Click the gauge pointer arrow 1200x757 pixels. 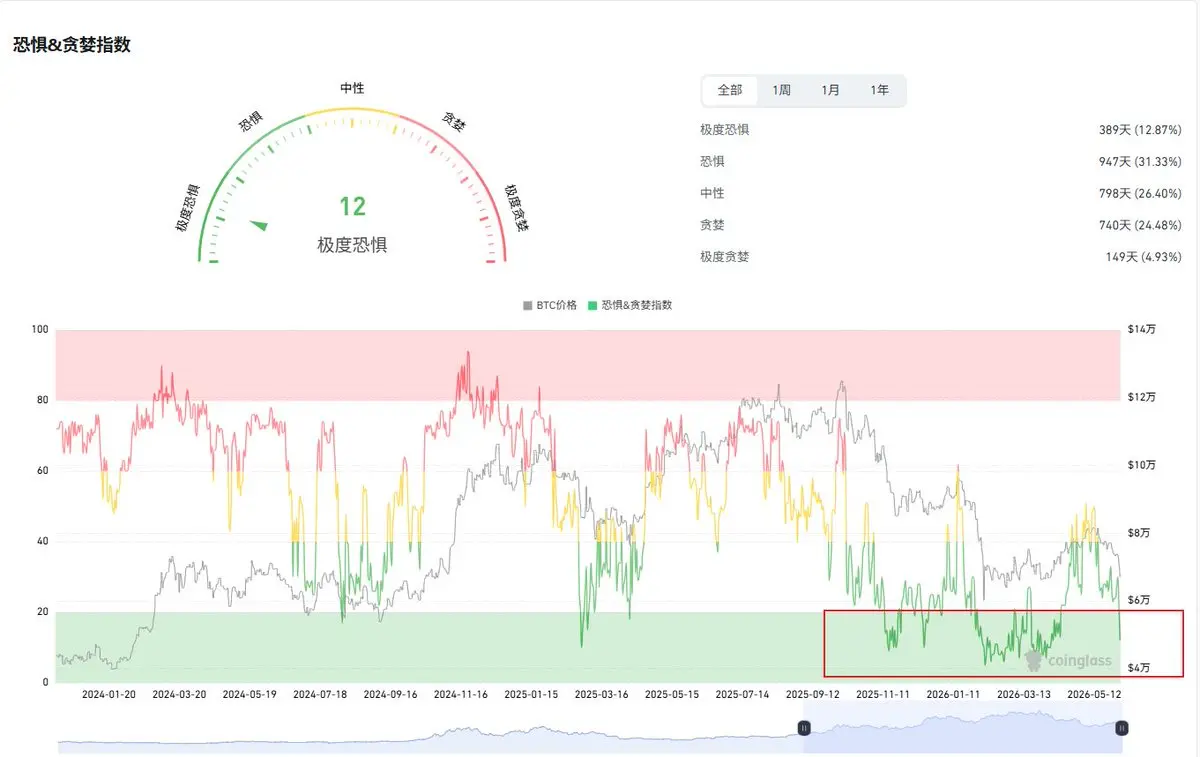[x=259, y=225]
